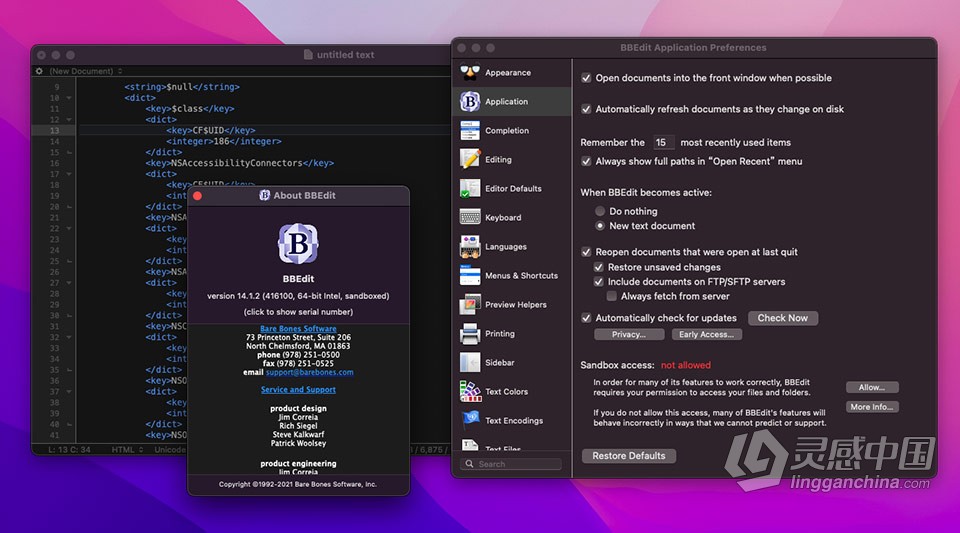This screenshot has height=533, width=960.
Task: Click the magnifier icon in preferences search
Action: [x=470, y=464]
